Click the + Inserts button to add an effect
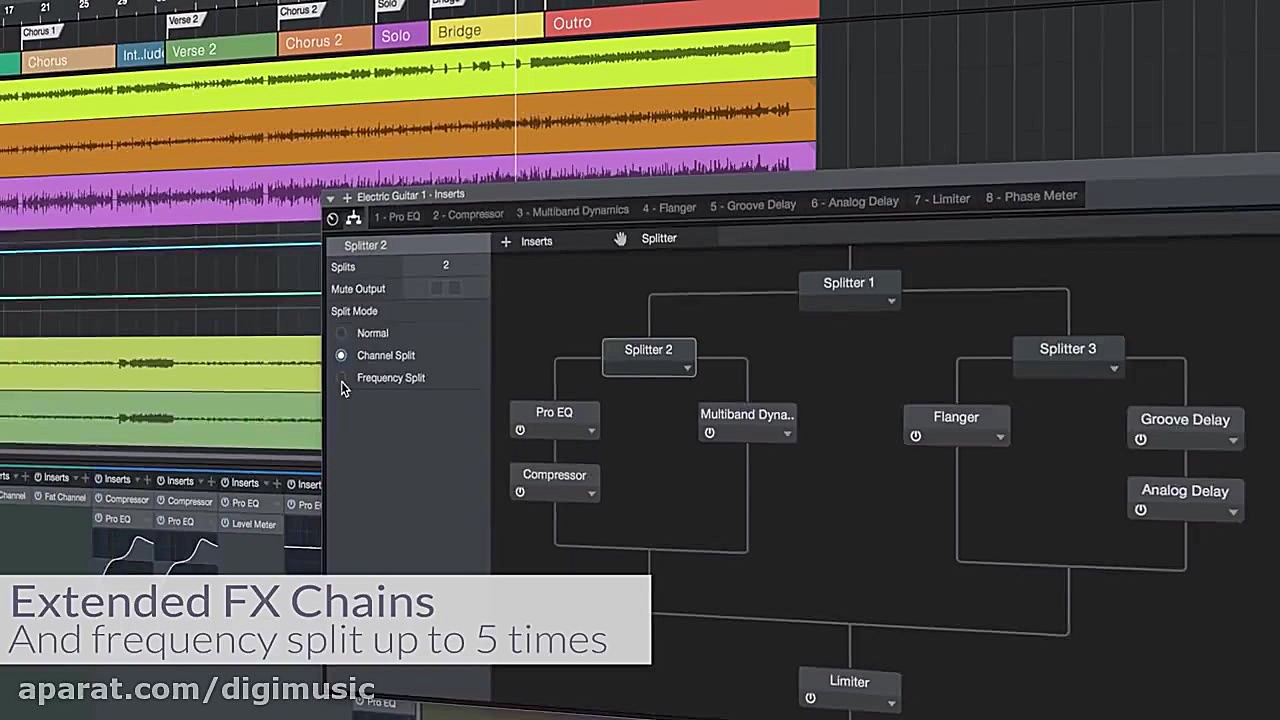 click(x=528, y=241)
